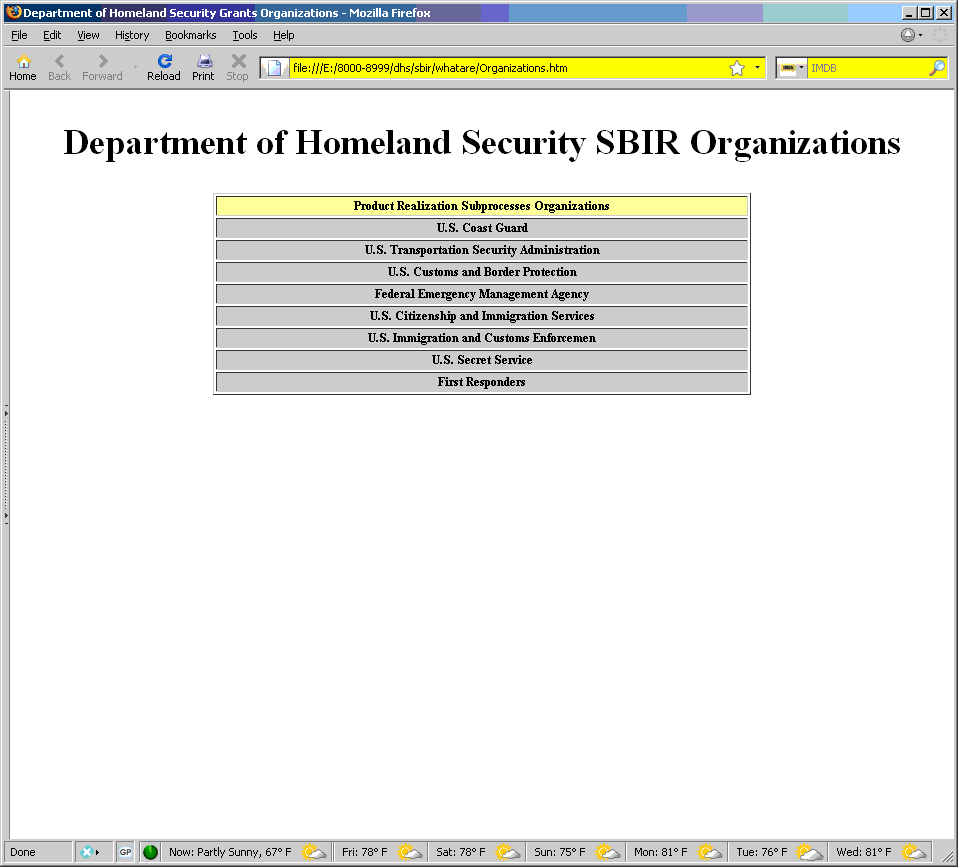Click 'Now: Partly Sunny, 67° F' text
This screenshot has width=958, height=867.
click(230, 852)
